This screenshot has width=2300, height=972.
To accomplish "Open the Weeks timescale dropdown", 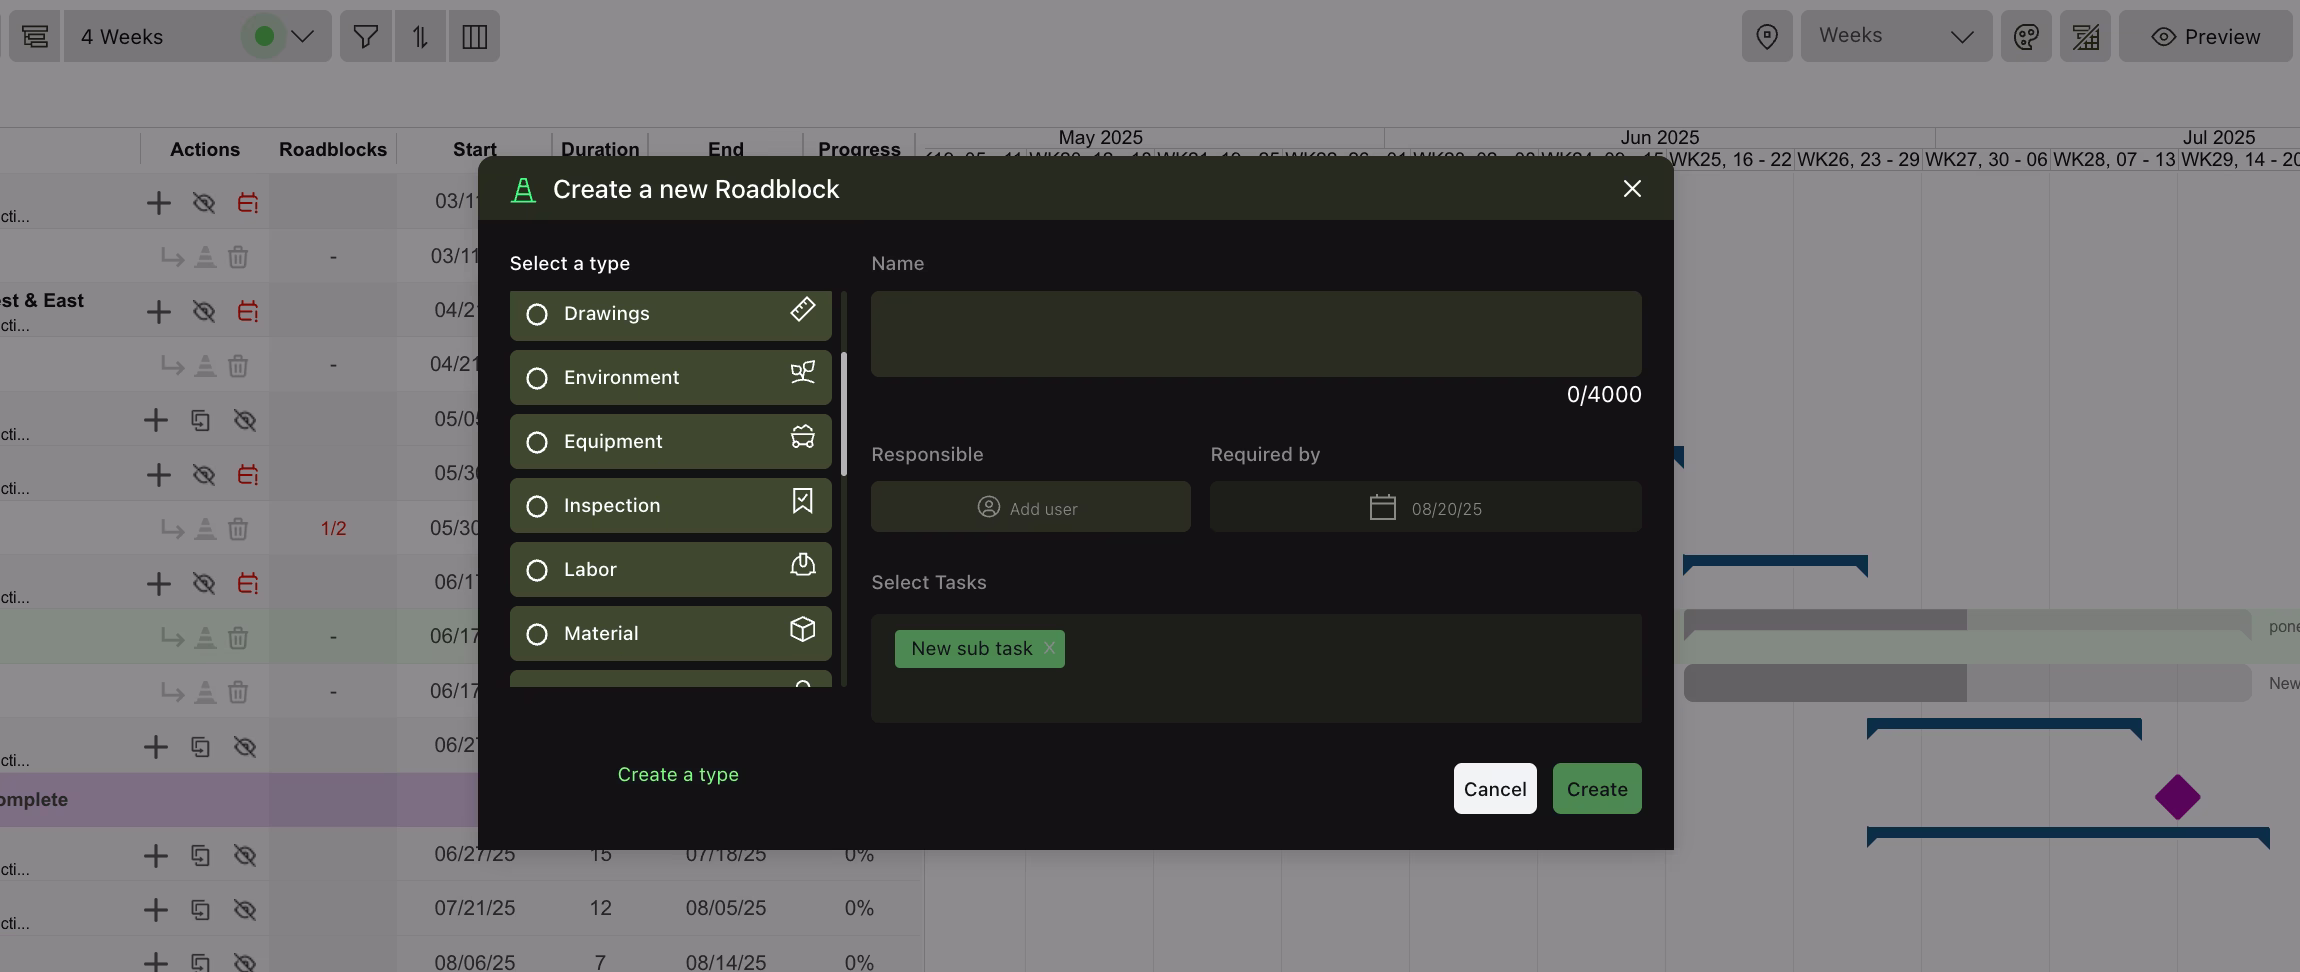I will (1896, 37).
